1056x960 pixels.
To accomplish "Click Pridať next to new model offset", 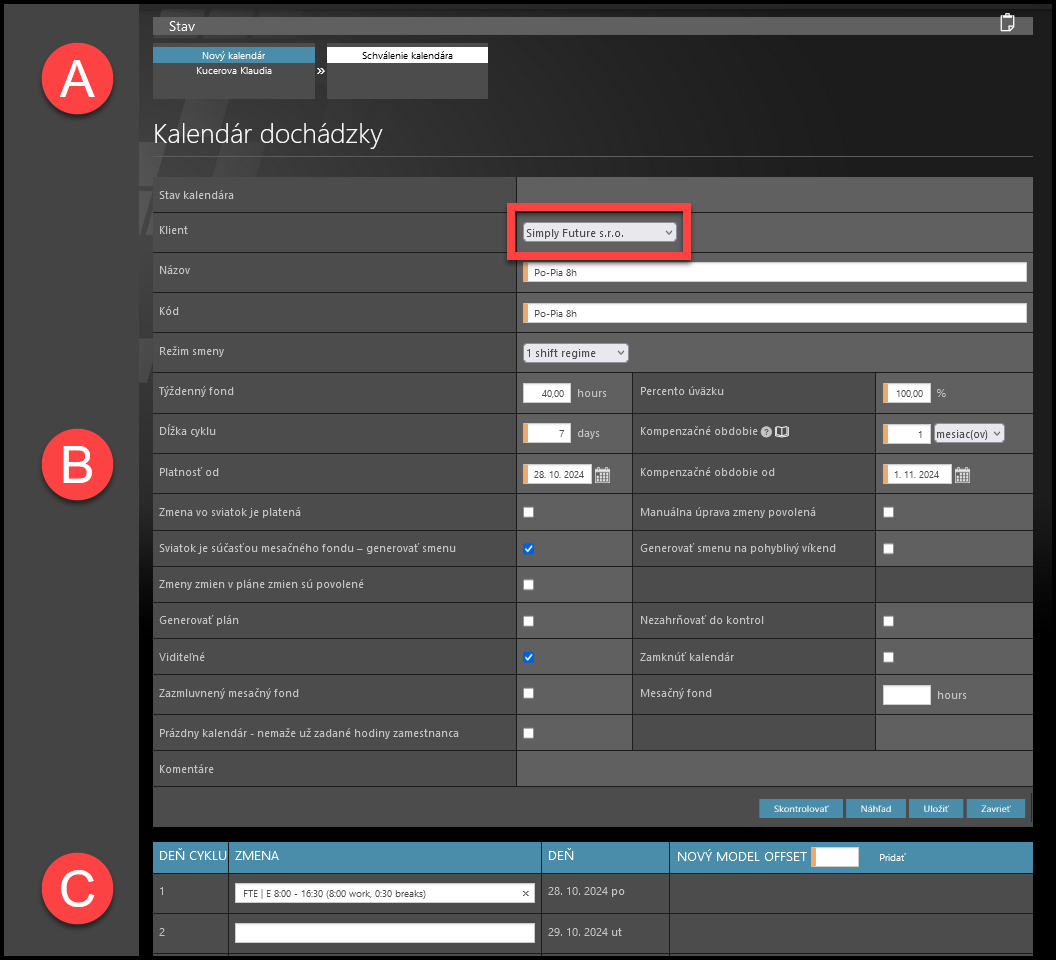I will pyautogui.click(x=892, y=857).
